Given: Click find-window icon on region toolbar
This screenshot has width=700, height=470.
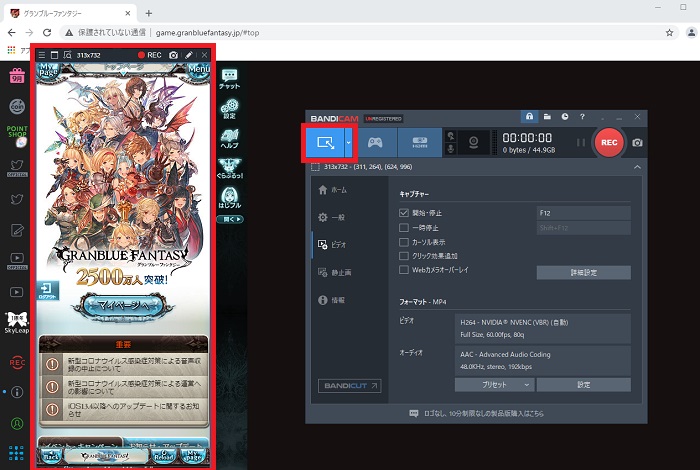Looking at the screenshot, I should pos(67,55).
